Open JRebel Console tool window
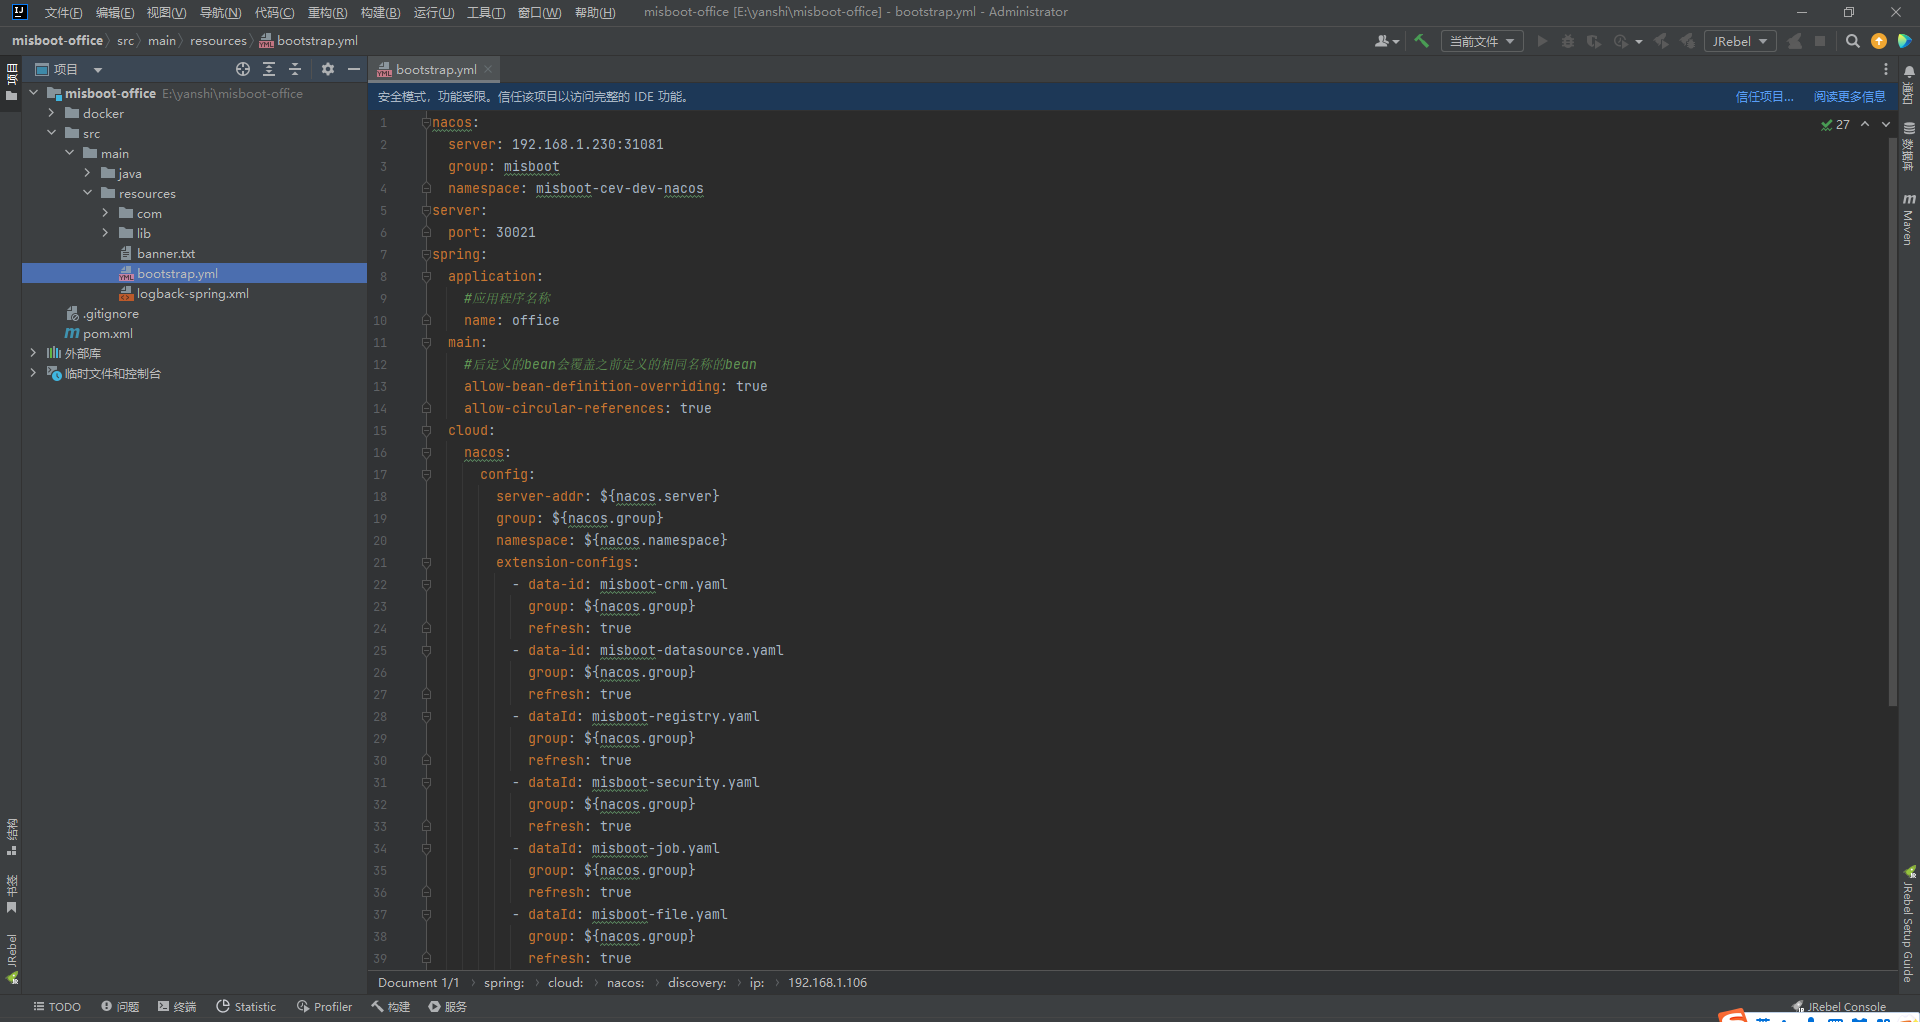 click(x=1839, y=1007)
